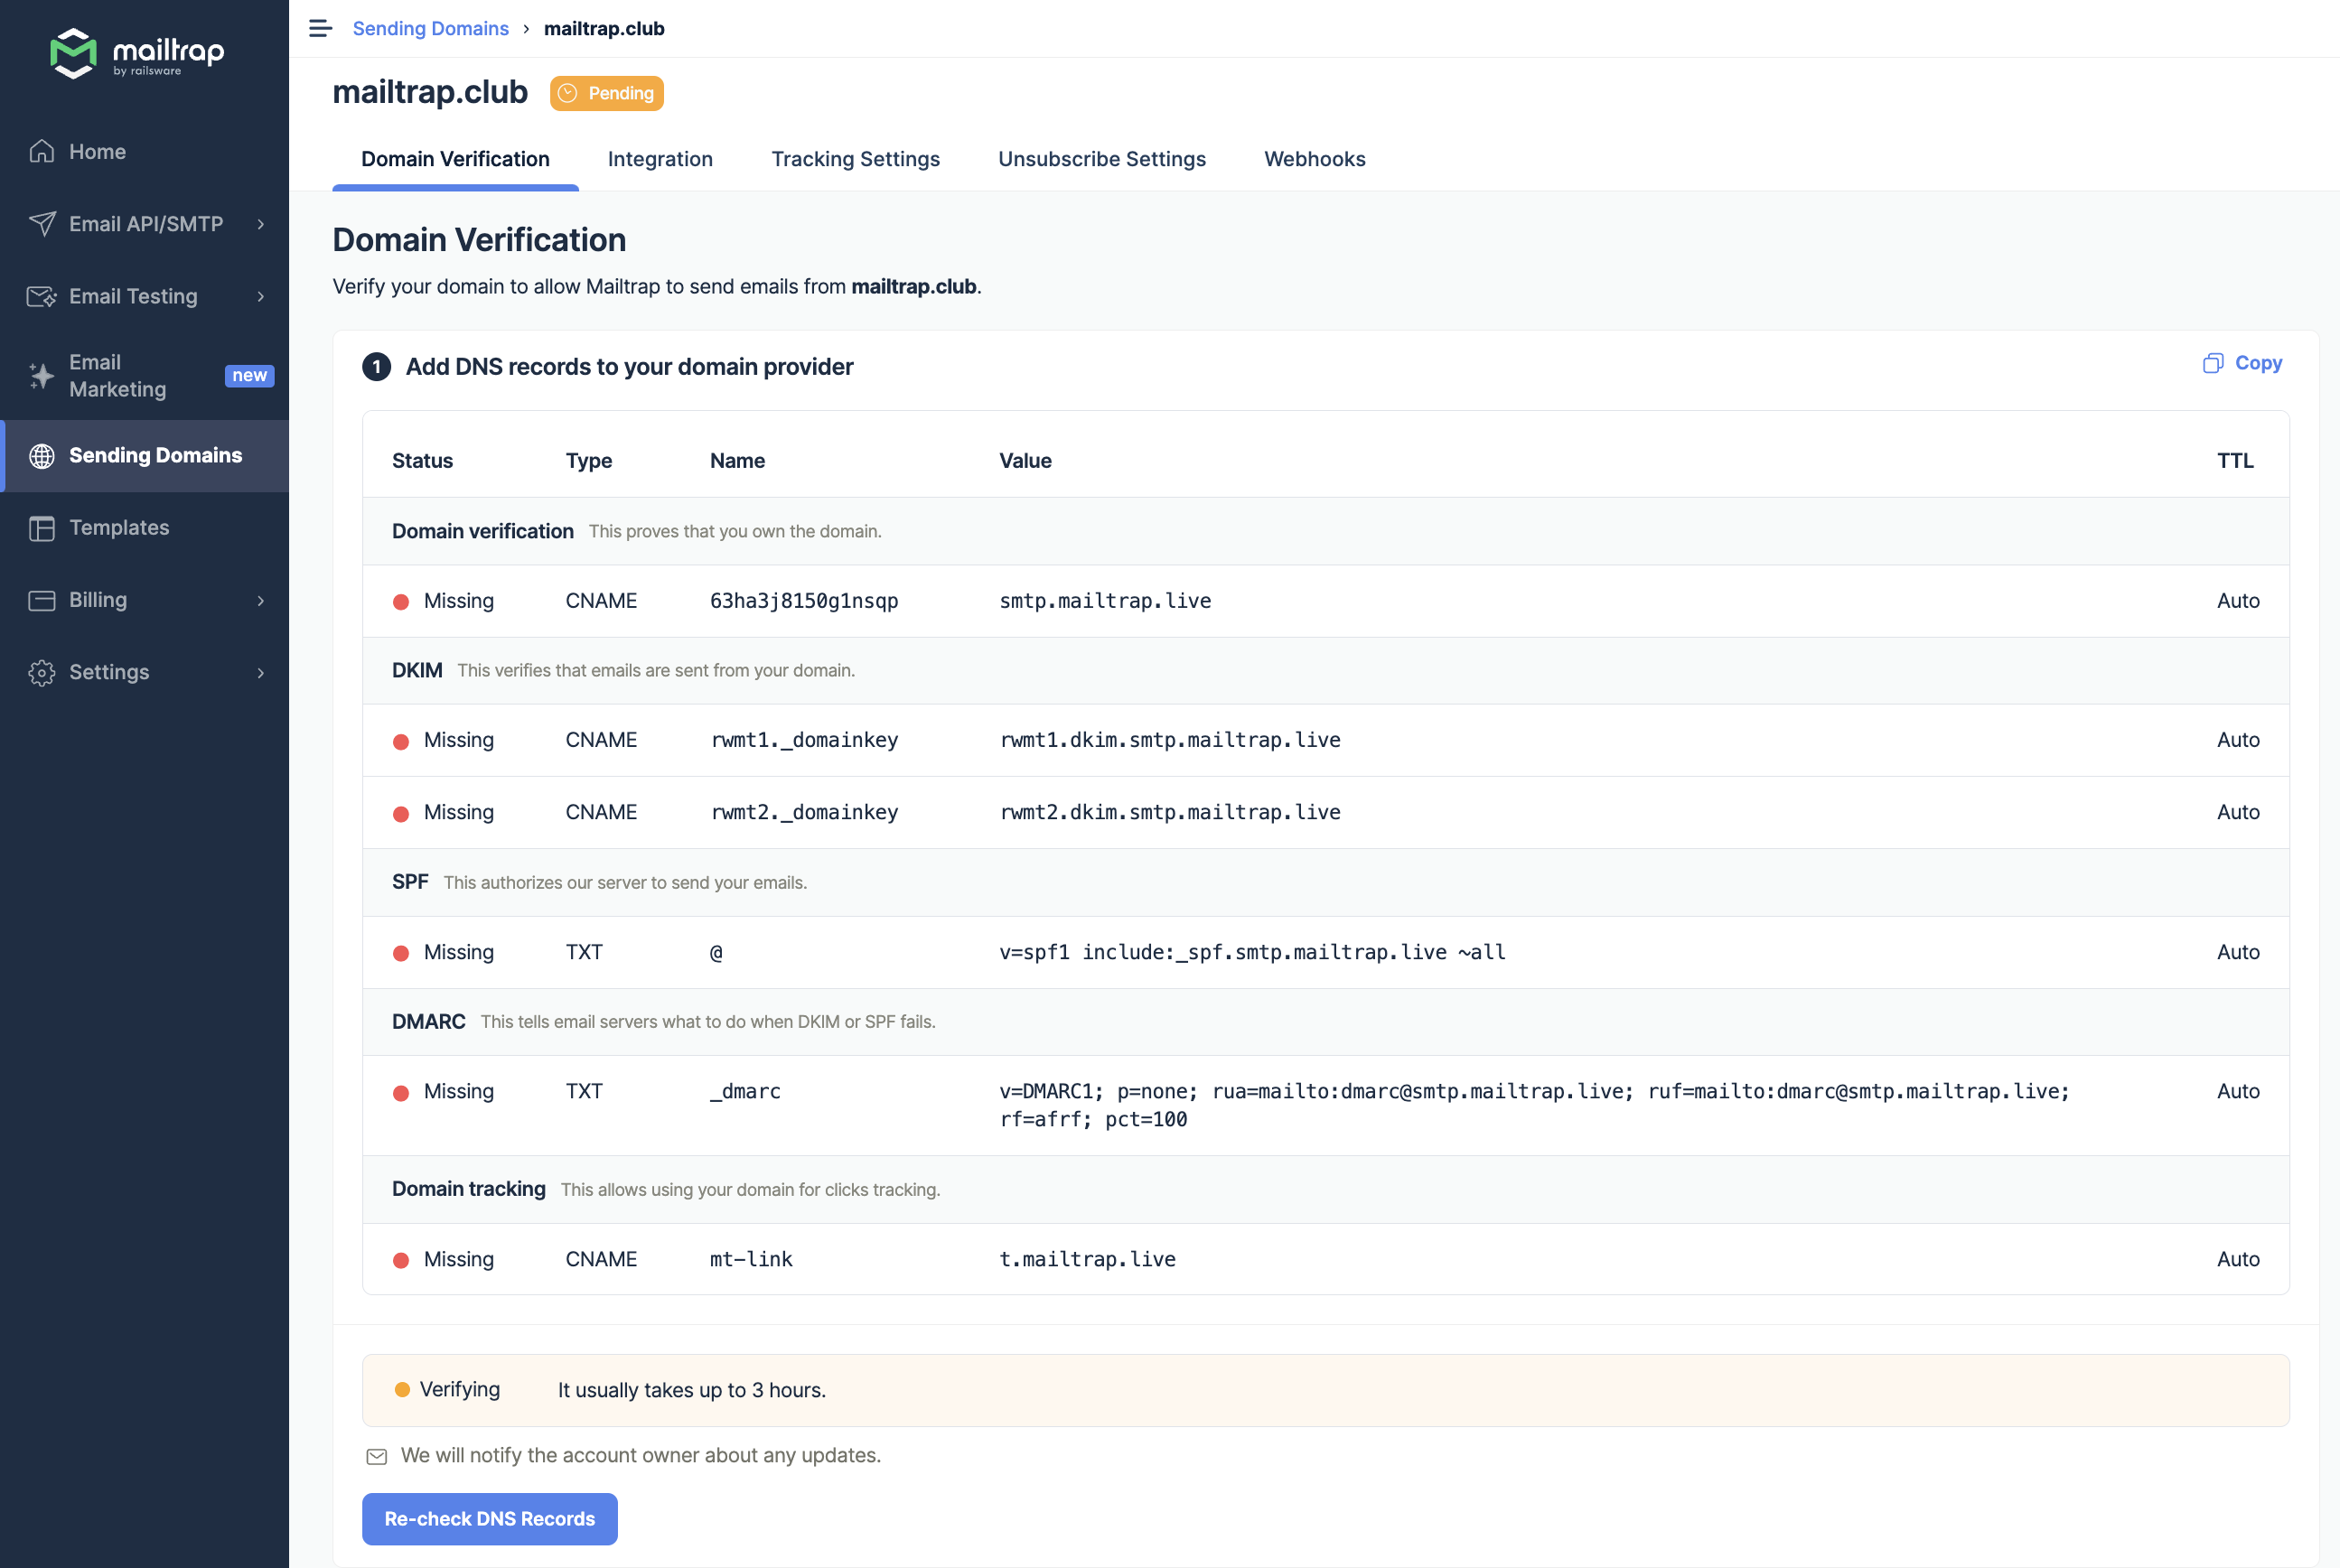Click the Settings expand arrow in sidebar
This screenshot has height=1568, width=2340.
261,672
